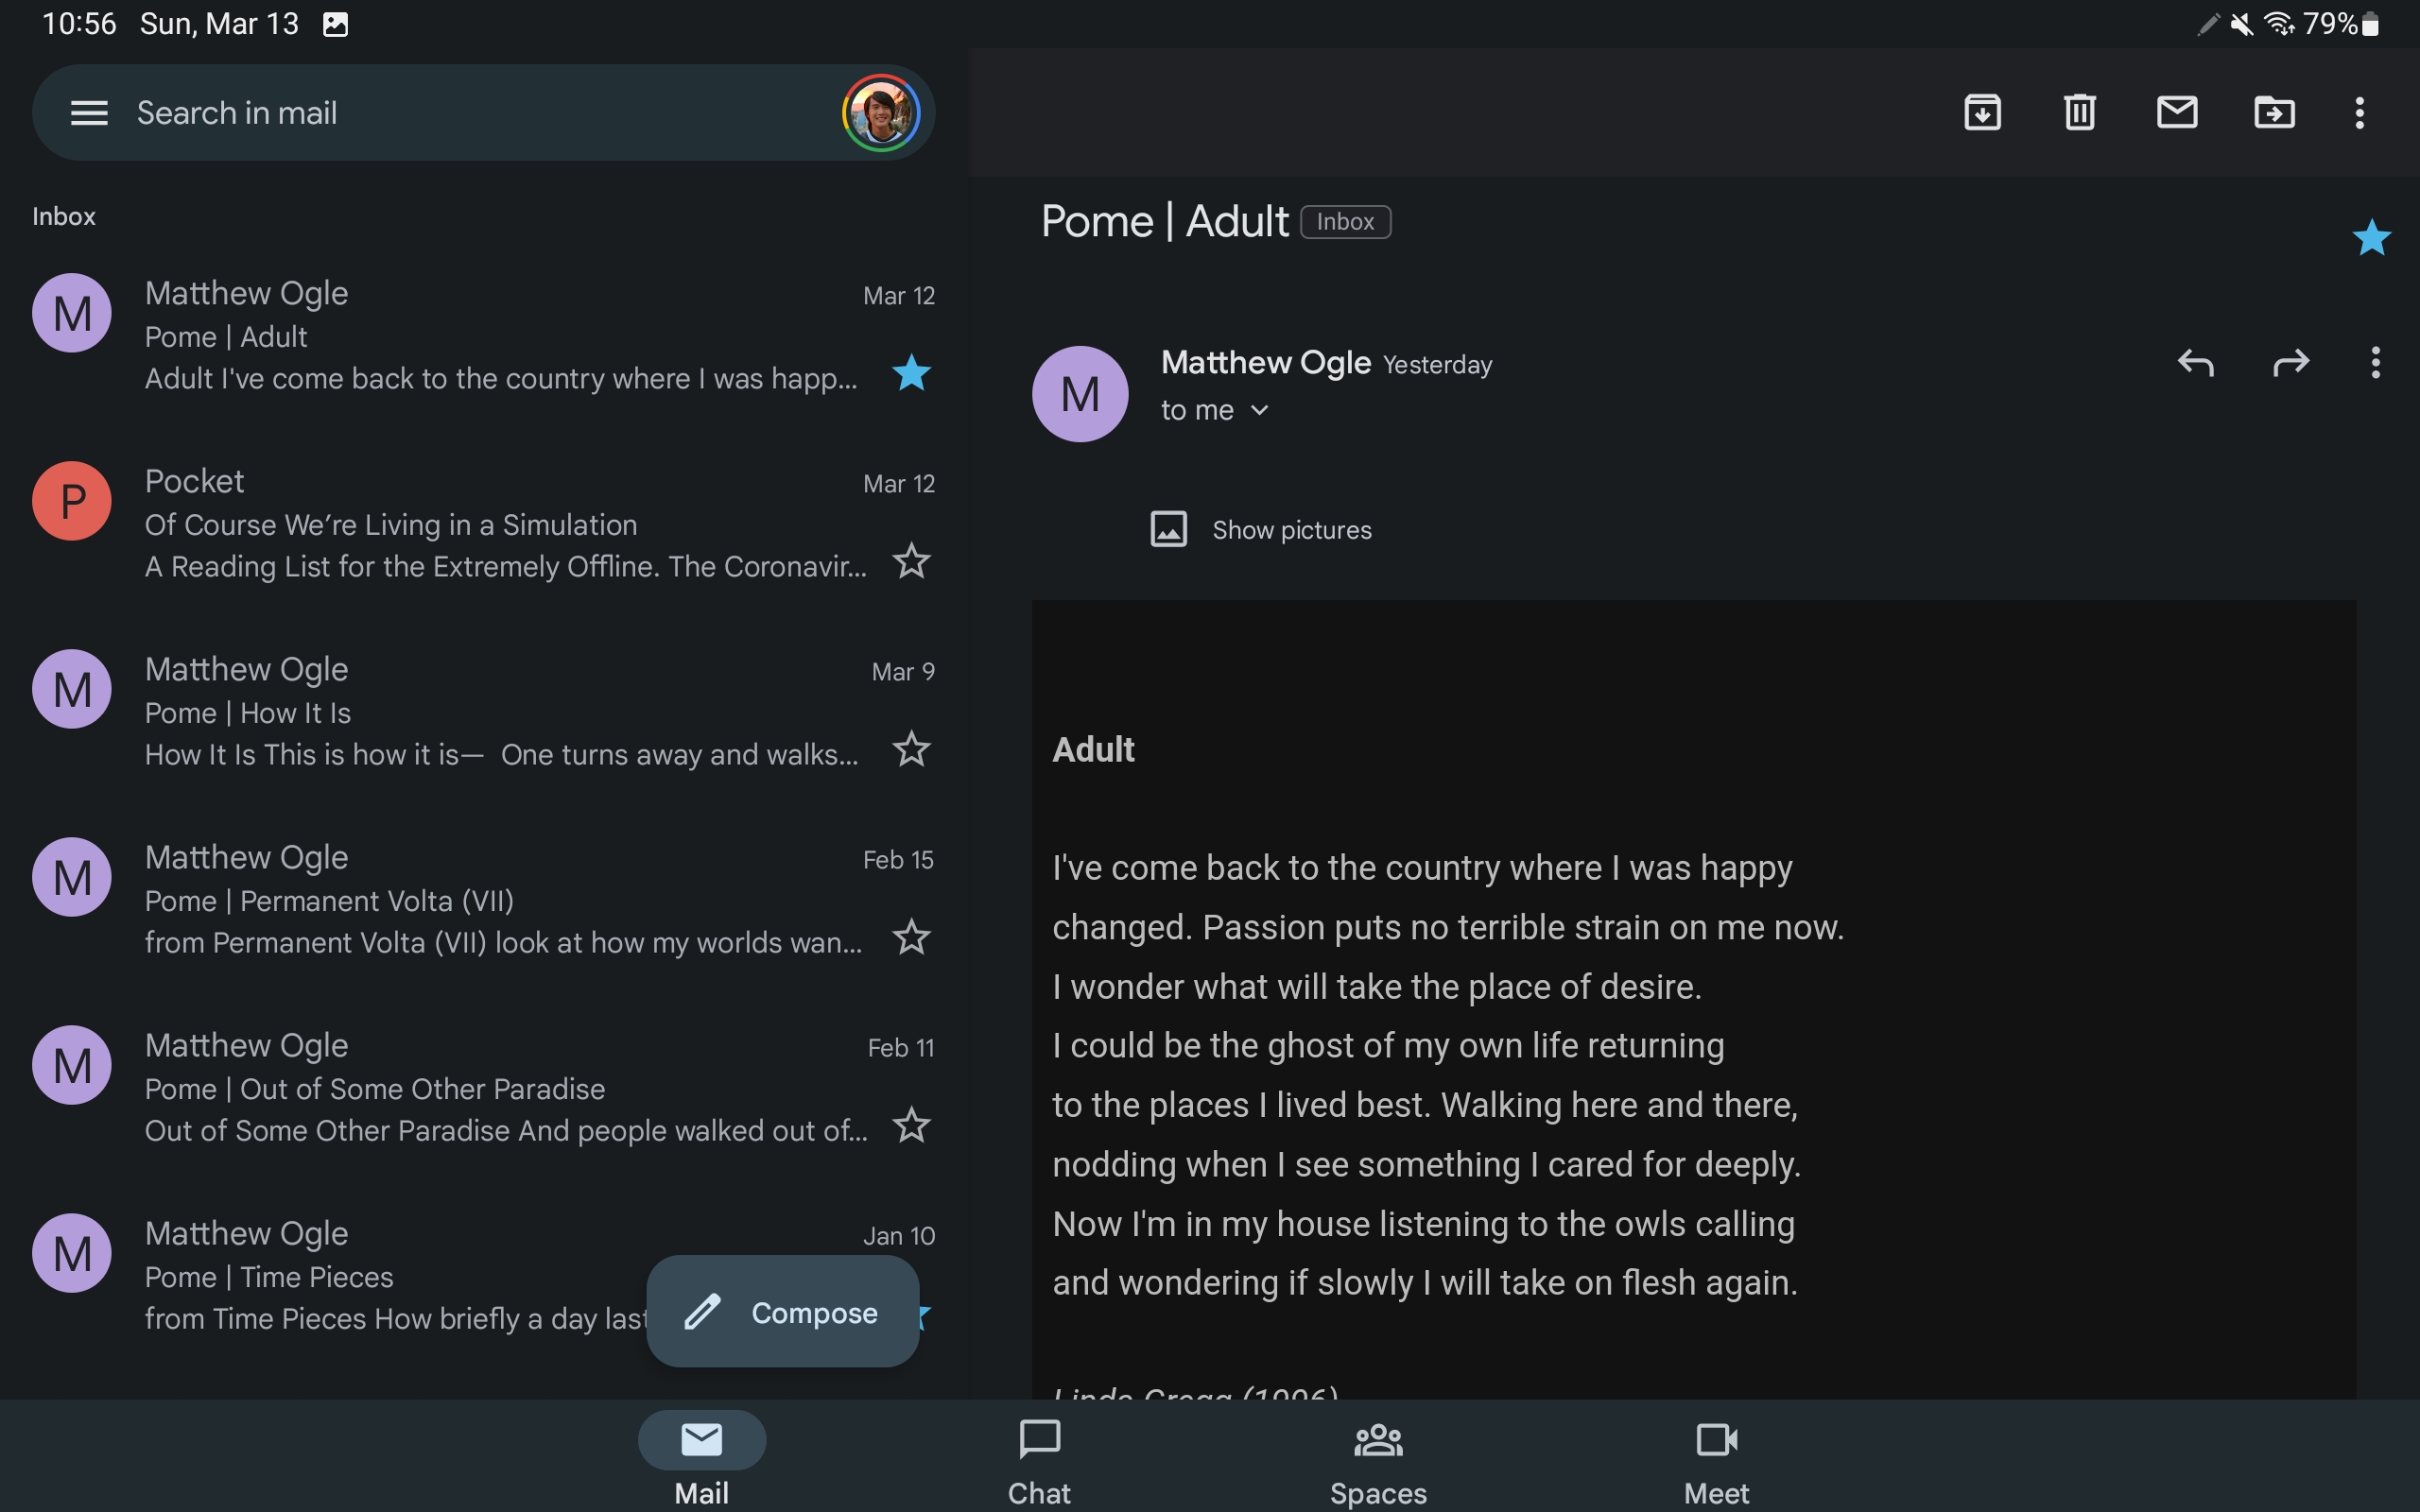Delete this email with trash icon
Image resolution: width=2420 pixels, height=1512 pixels.
coord(2079,112)
